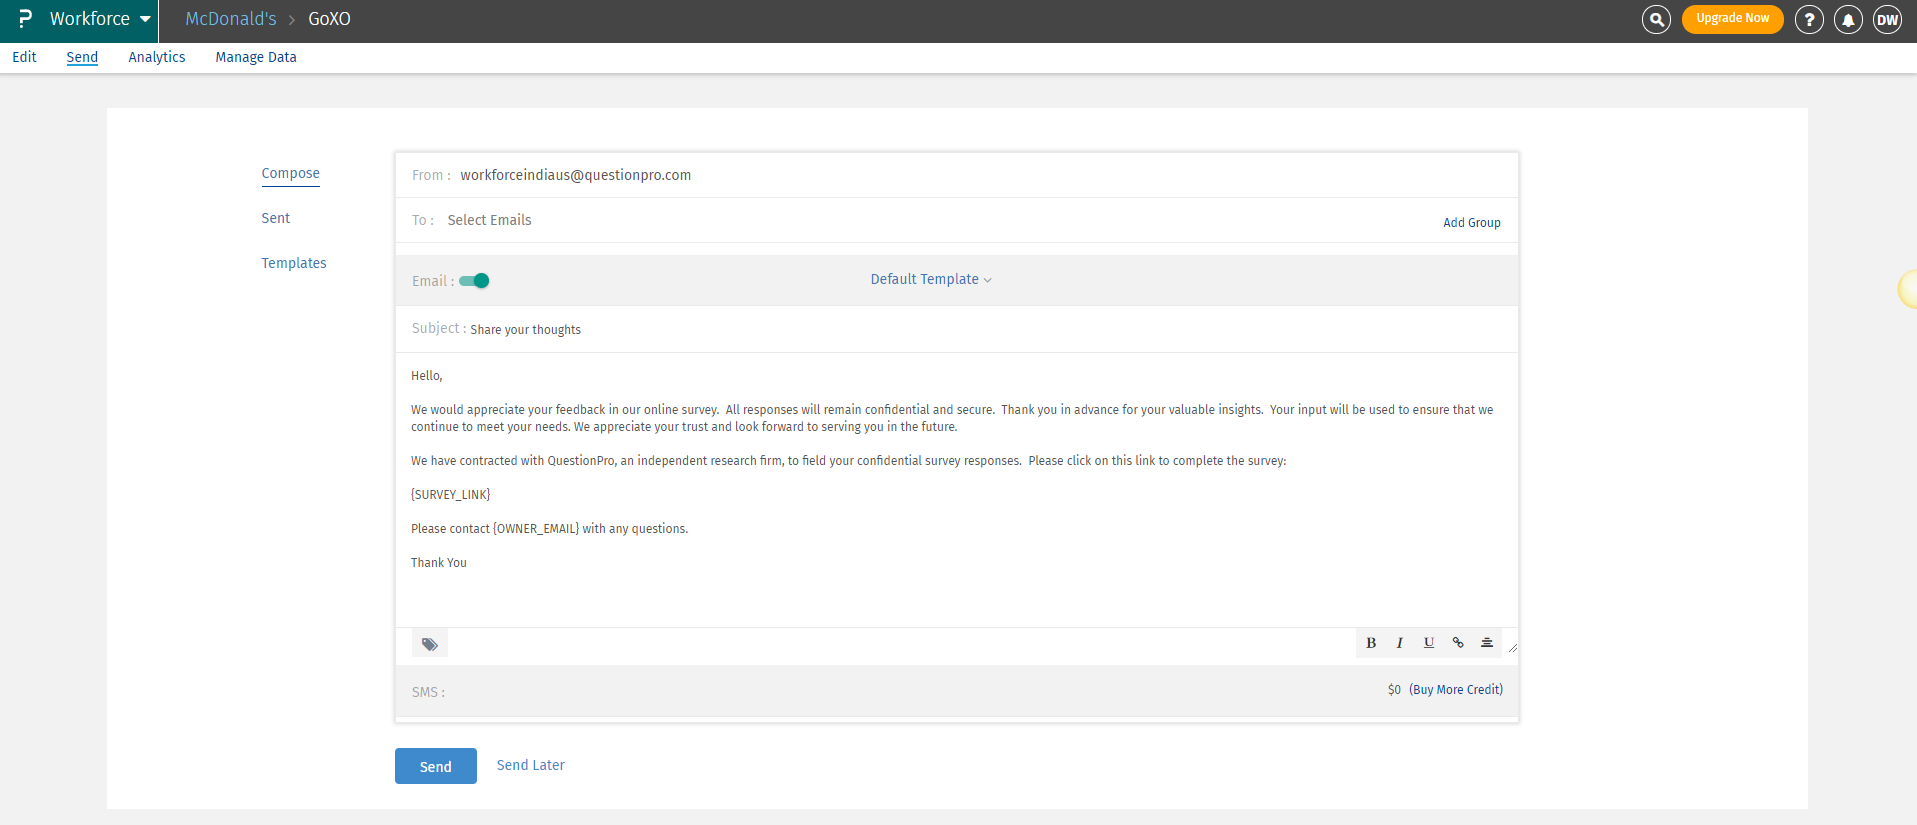Click Add Group link in To row

[1471, 222]
